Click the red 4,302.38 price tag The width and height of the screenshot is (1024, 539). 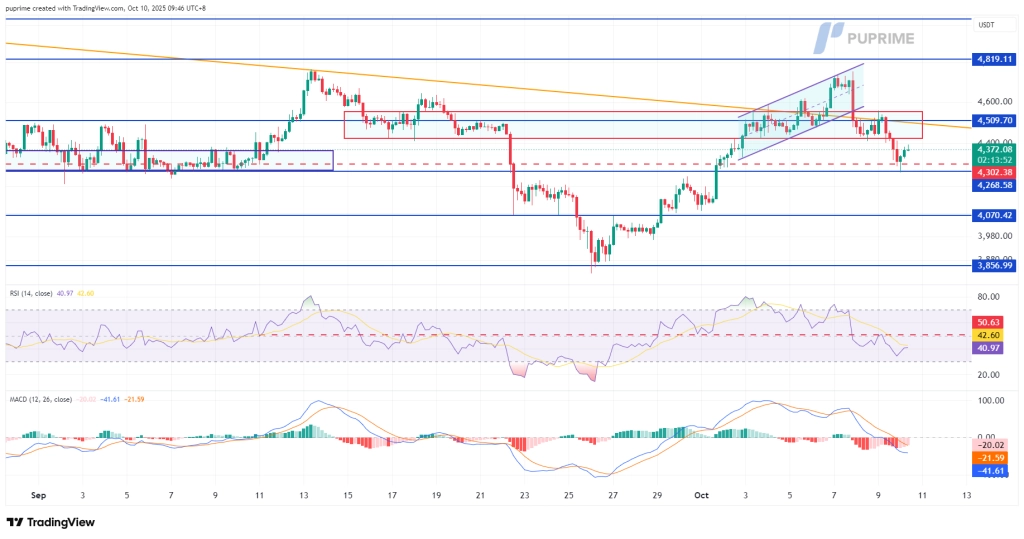994,171
